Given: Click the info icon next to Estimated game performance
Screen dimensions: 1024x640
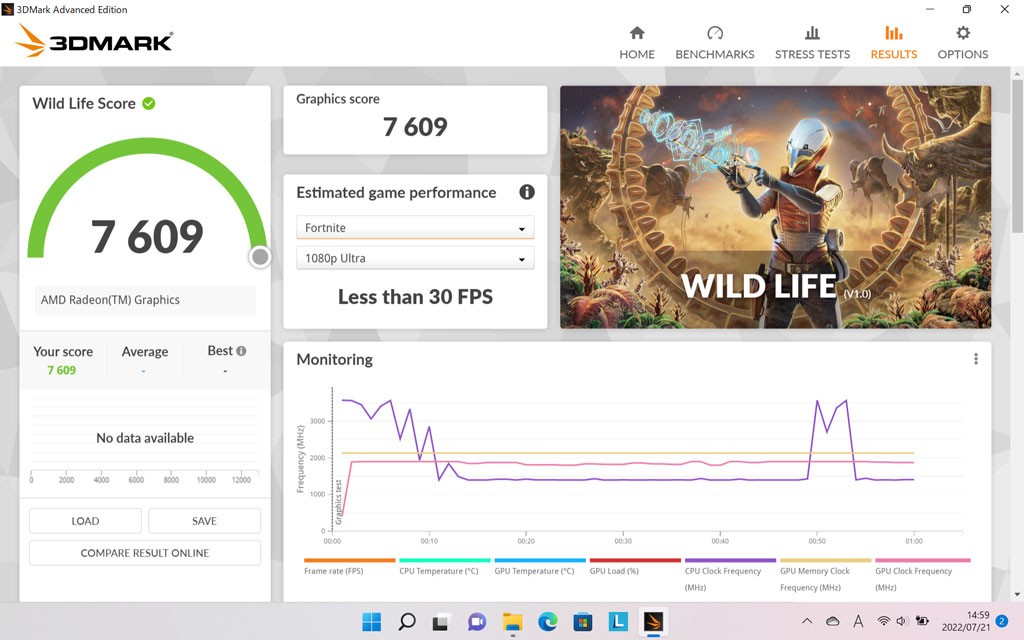Looking at the screenshot, I should coord(526,192).
